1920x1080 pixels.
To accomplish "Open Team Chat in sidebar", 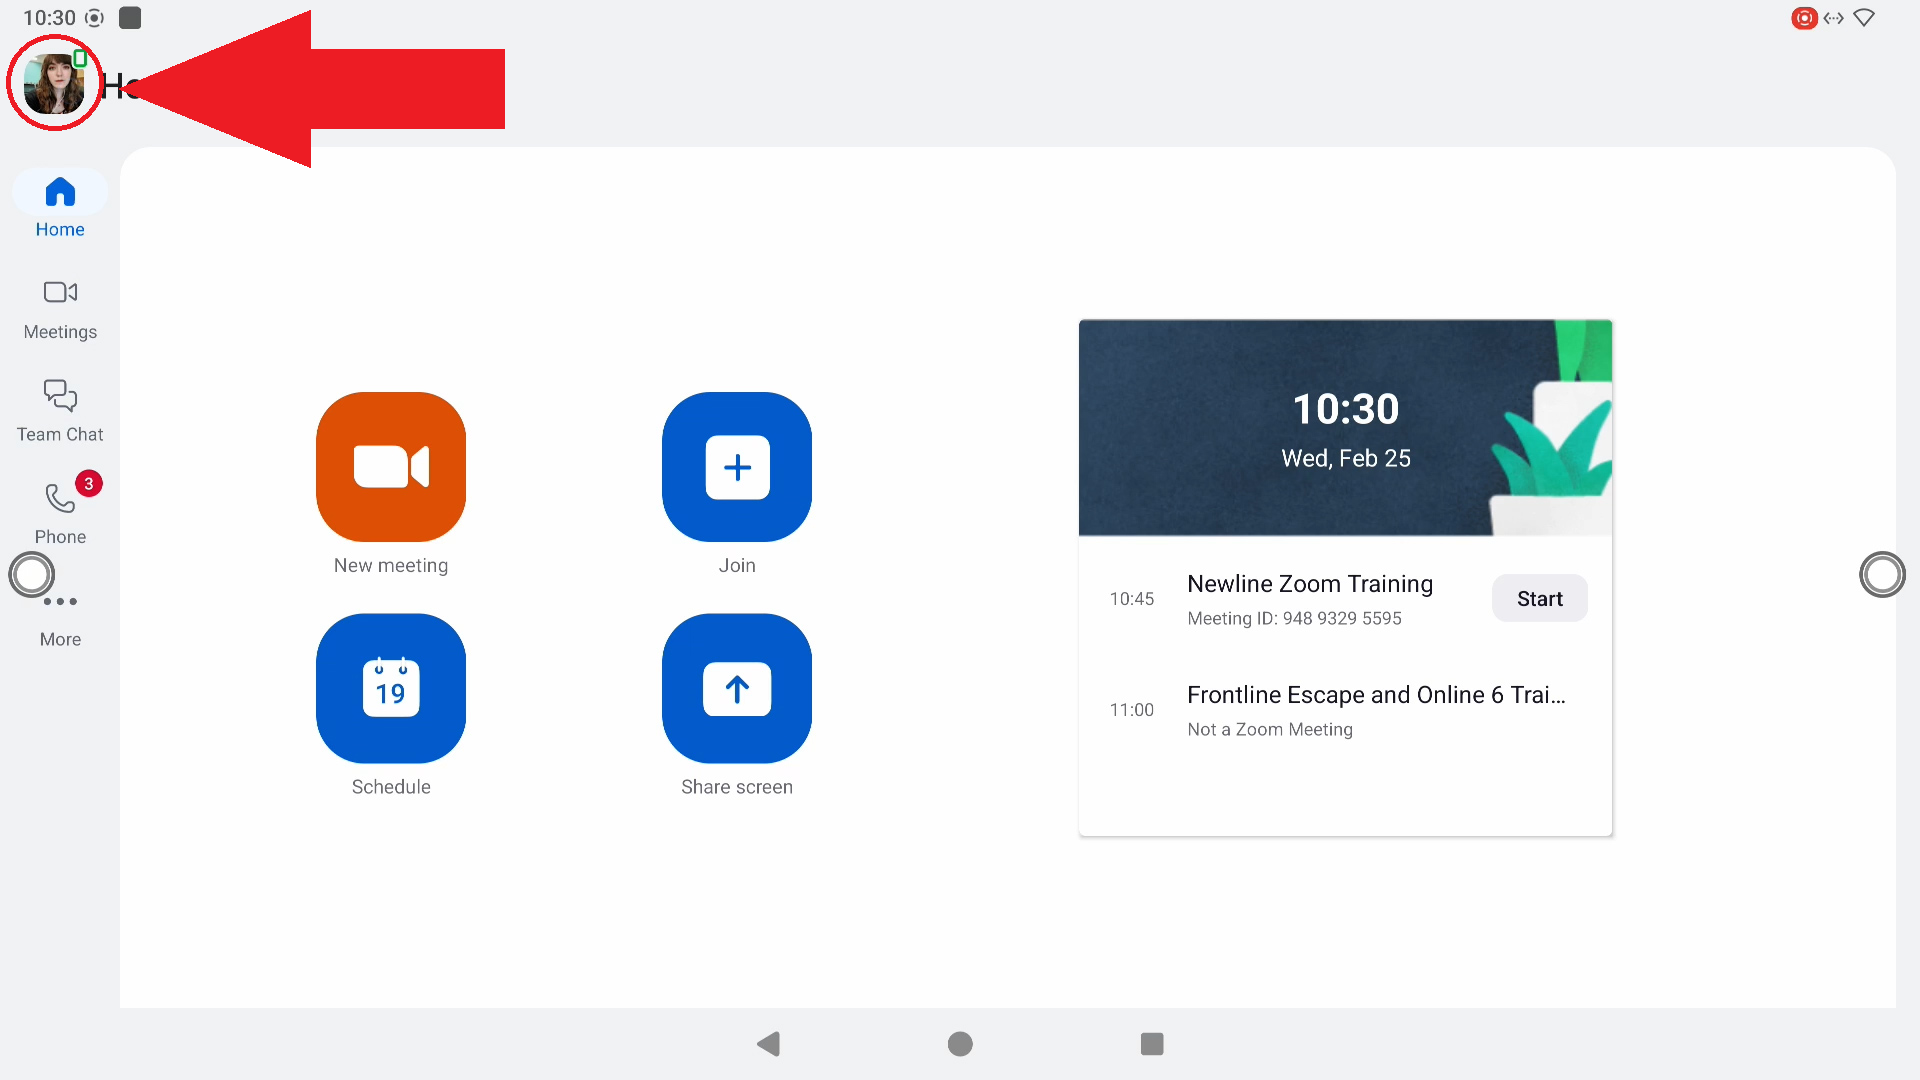I will (60, 411).
